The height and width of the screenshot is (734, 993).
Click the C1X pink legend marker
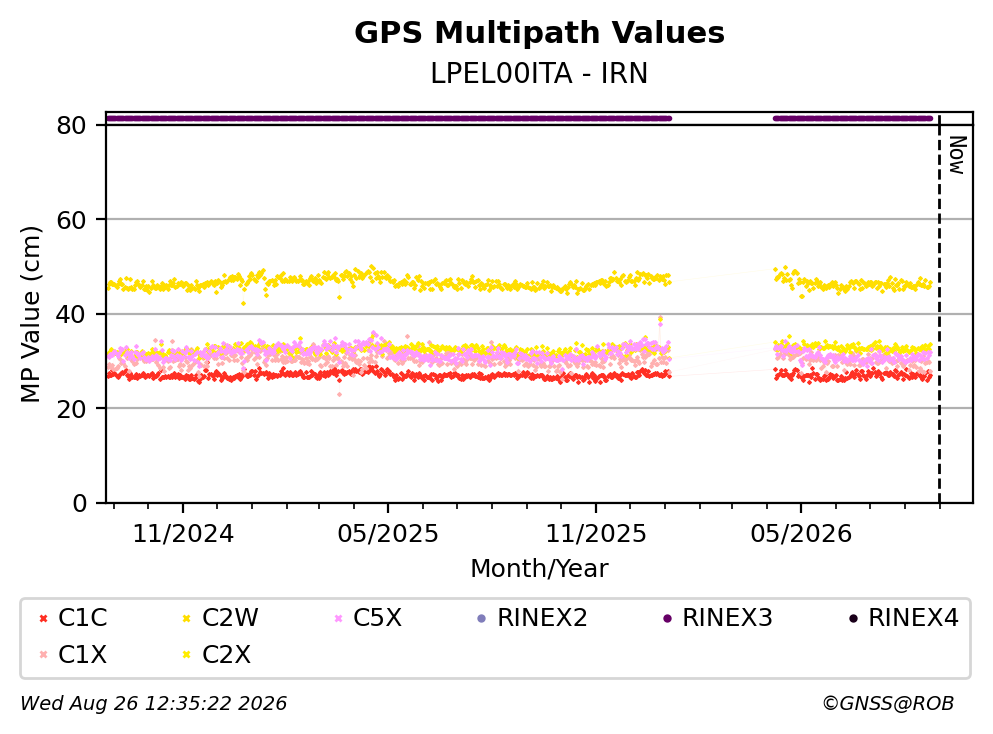[43, 655]
